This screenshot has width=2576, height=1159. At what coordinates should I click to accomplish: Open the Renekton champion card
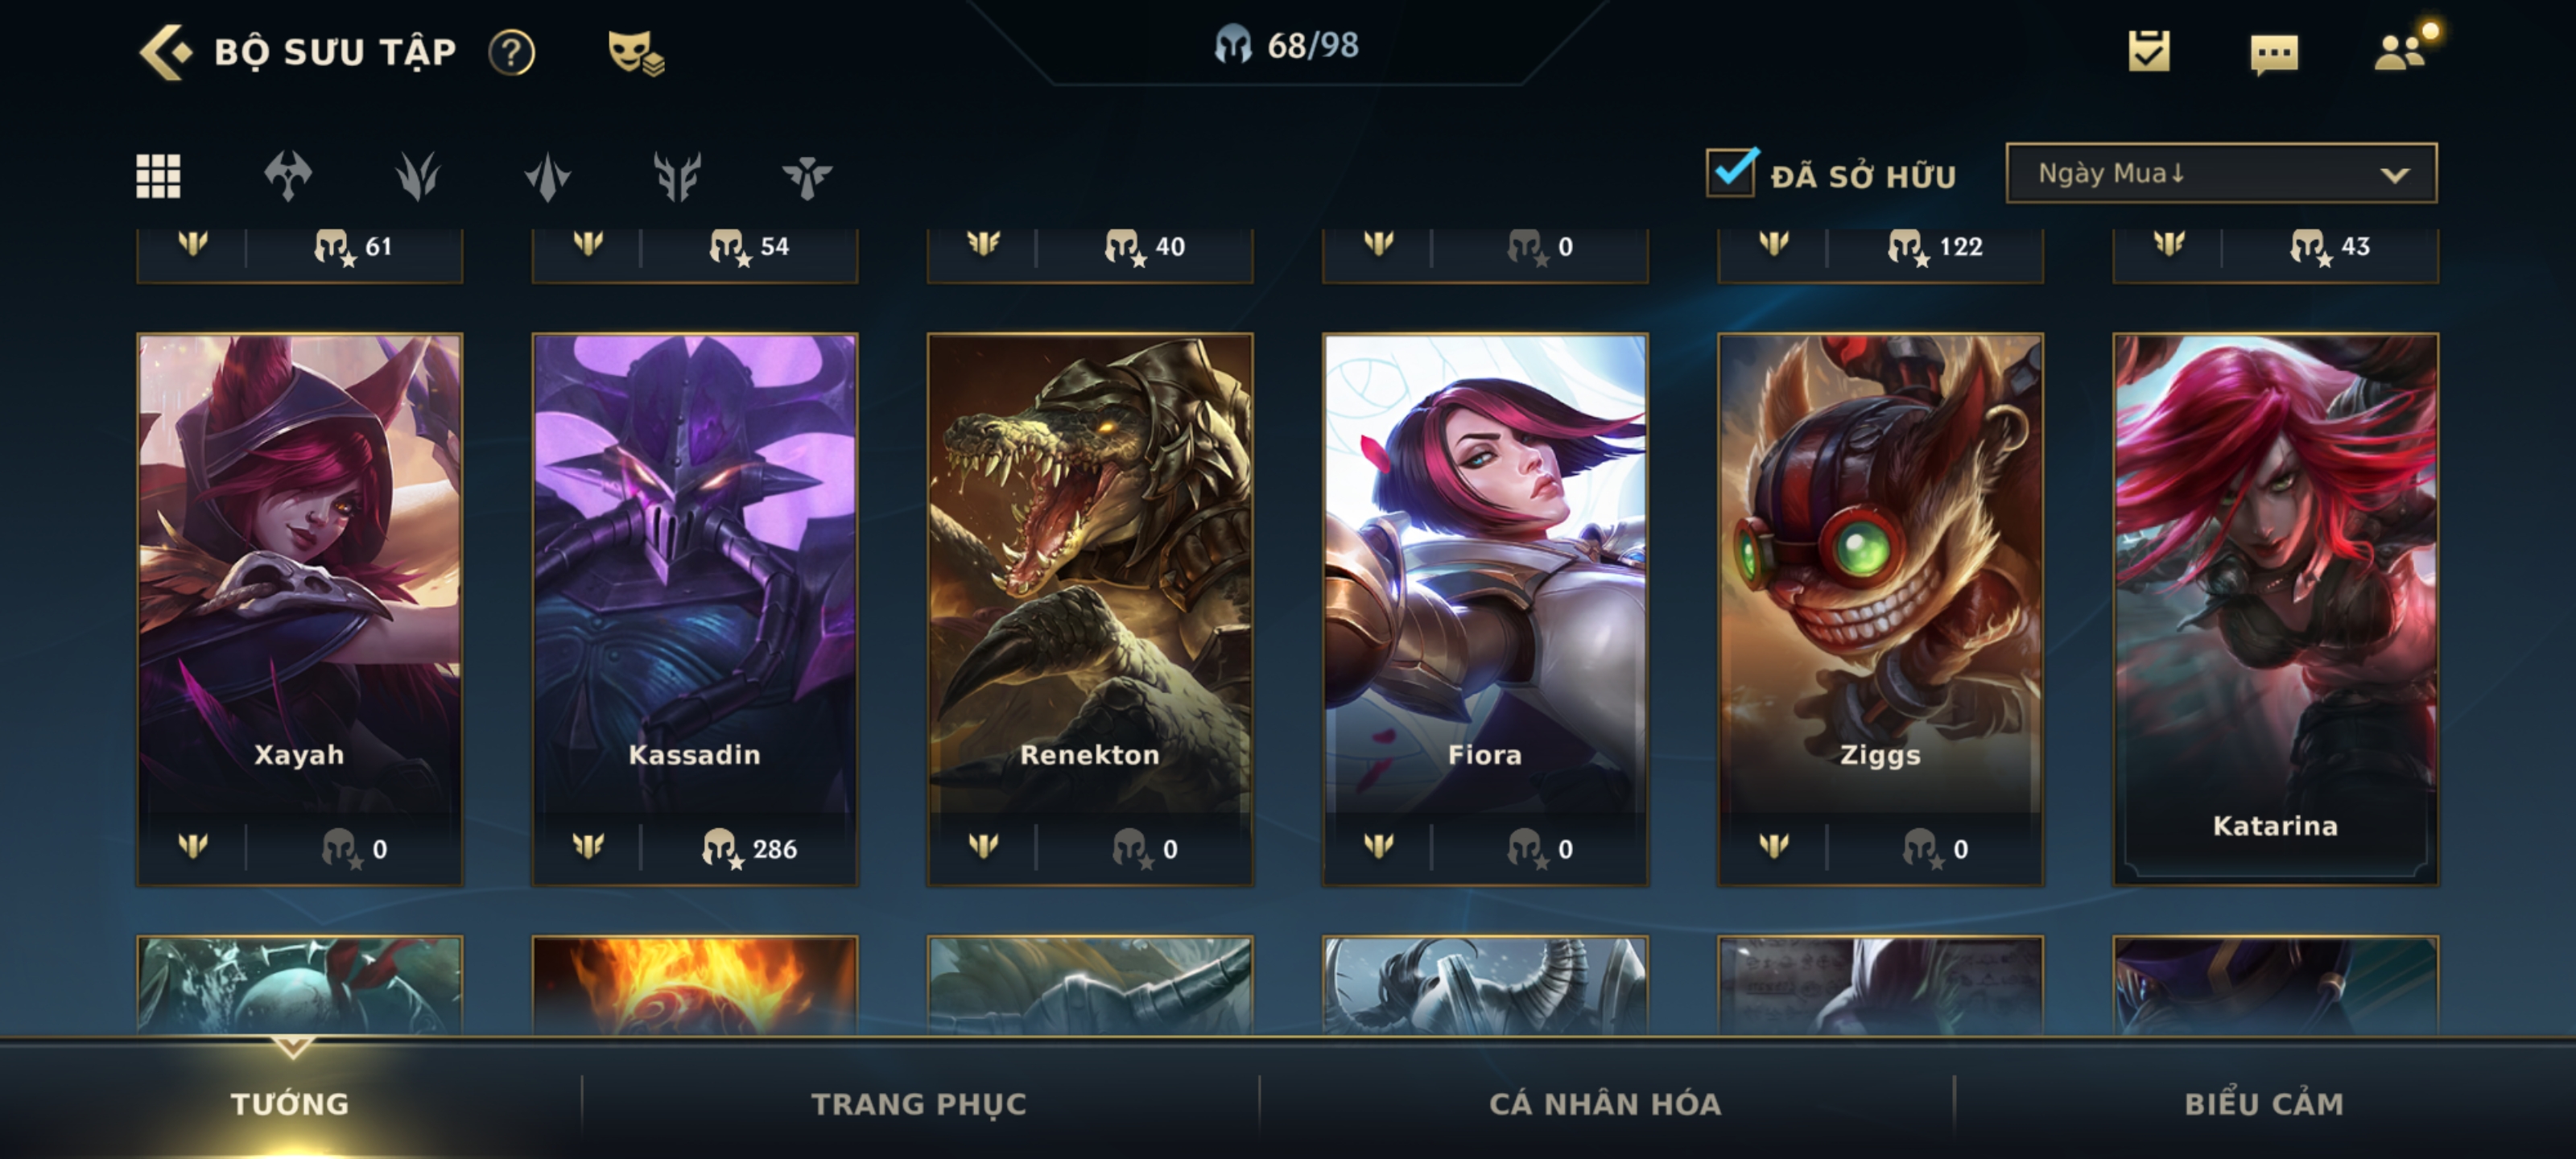(x=1090, y=609)
